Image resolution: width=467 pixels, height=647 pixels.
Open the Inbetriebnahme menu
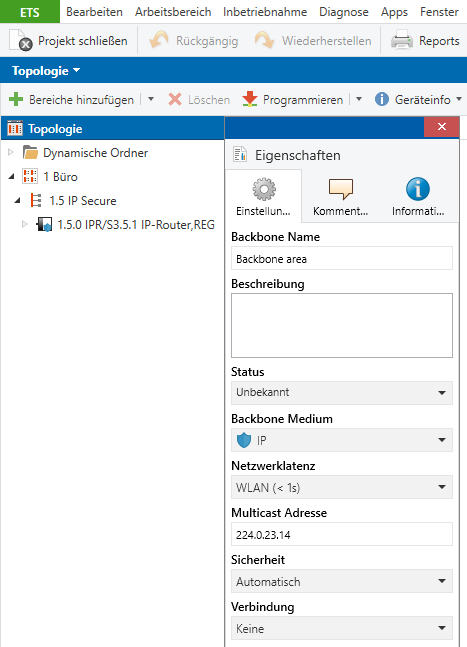pyautogui.click(x=265, y=12)
